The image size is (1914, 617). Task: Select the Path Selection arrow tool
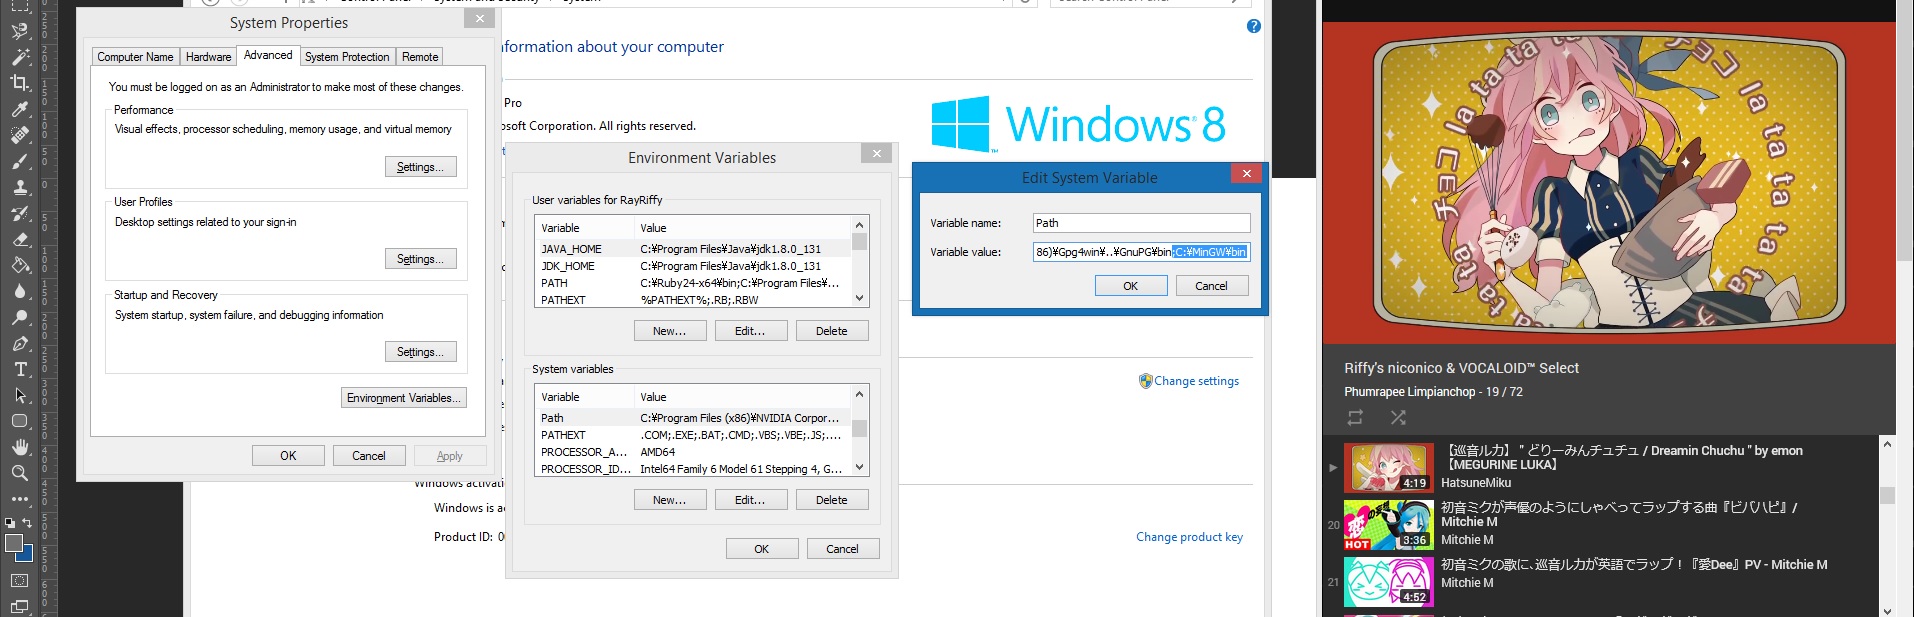click(20, 395)
